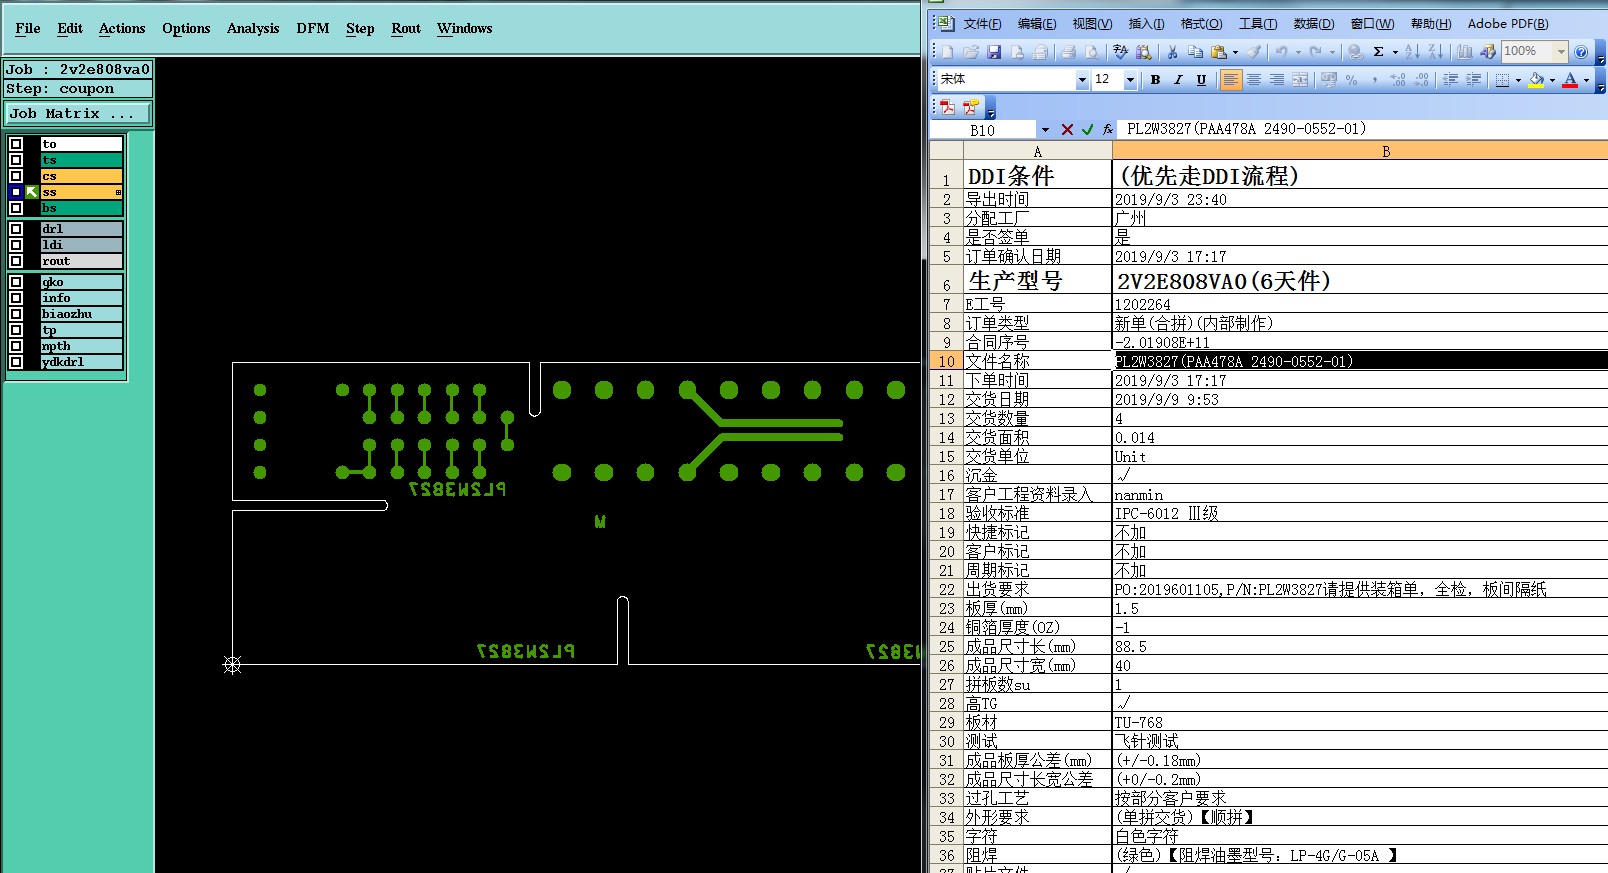This screenshot has height=873, width=1608.
Task: Confirm the formula bar entry with checkmark
Action: (1087, 130)
